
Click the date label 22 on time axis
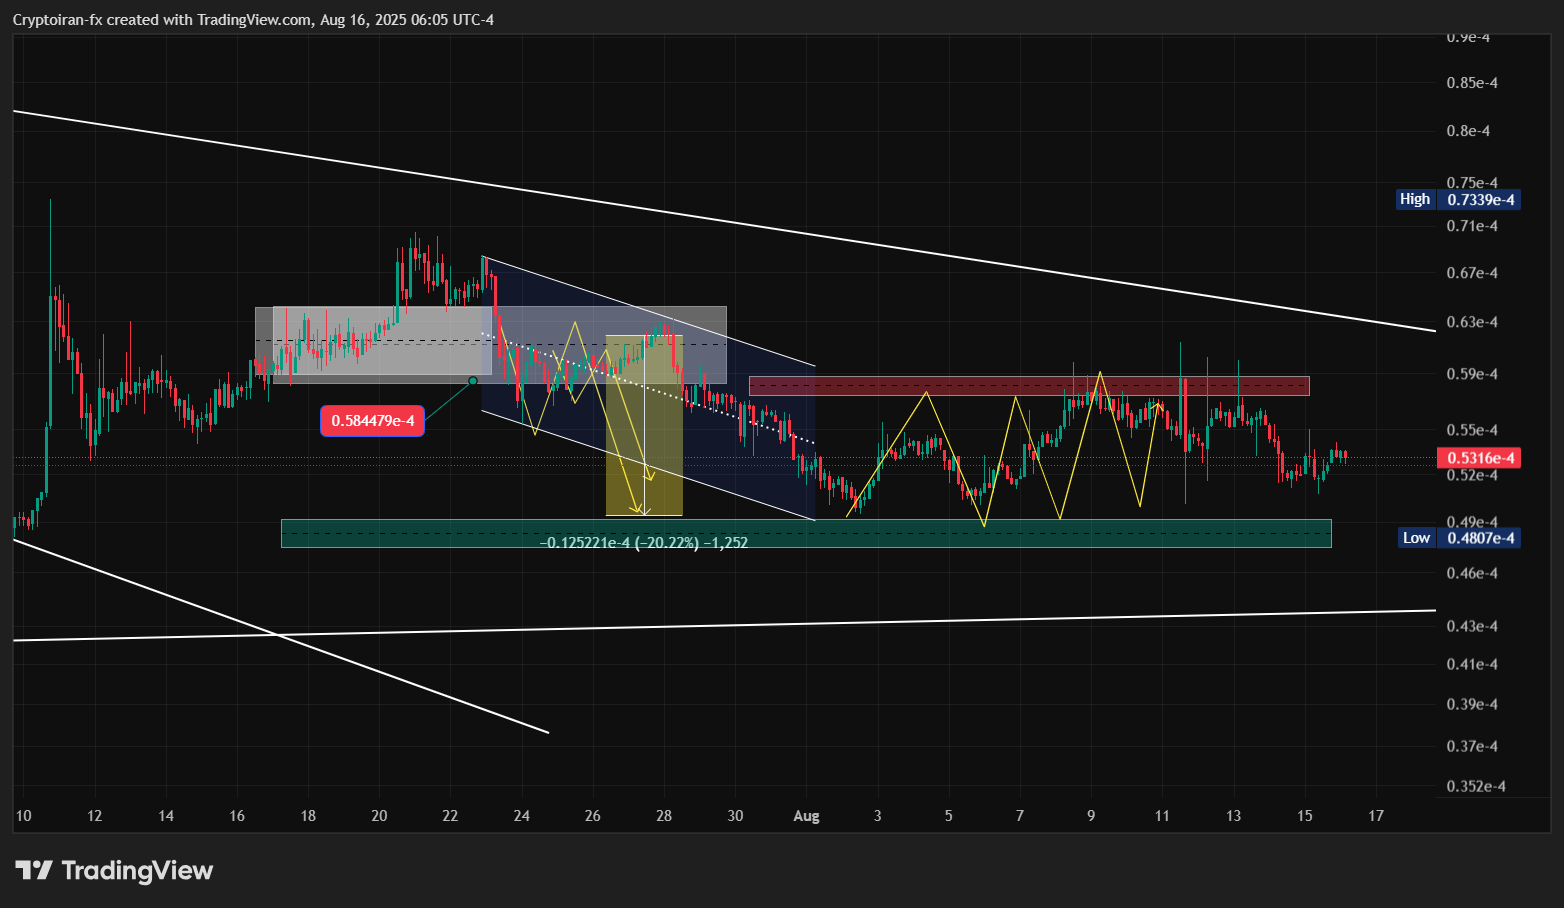click(450, 816)
